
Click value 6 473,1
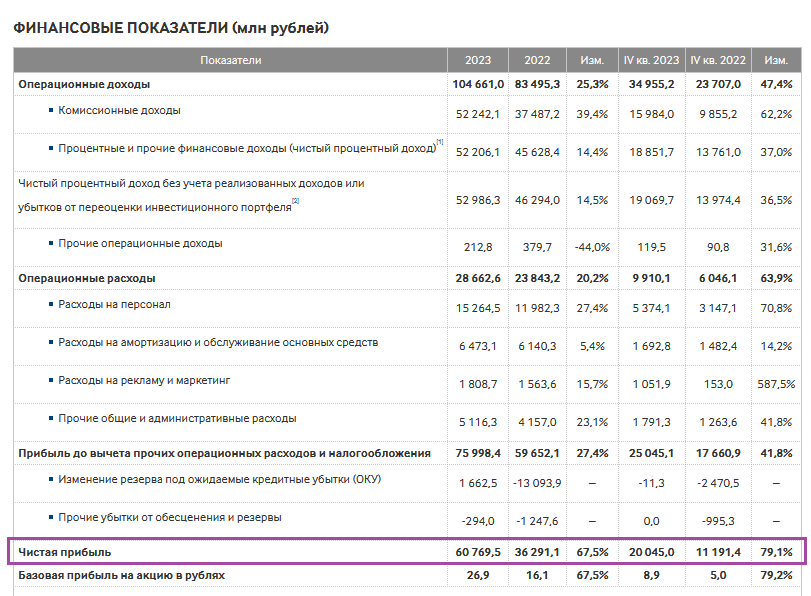point(478,346)
